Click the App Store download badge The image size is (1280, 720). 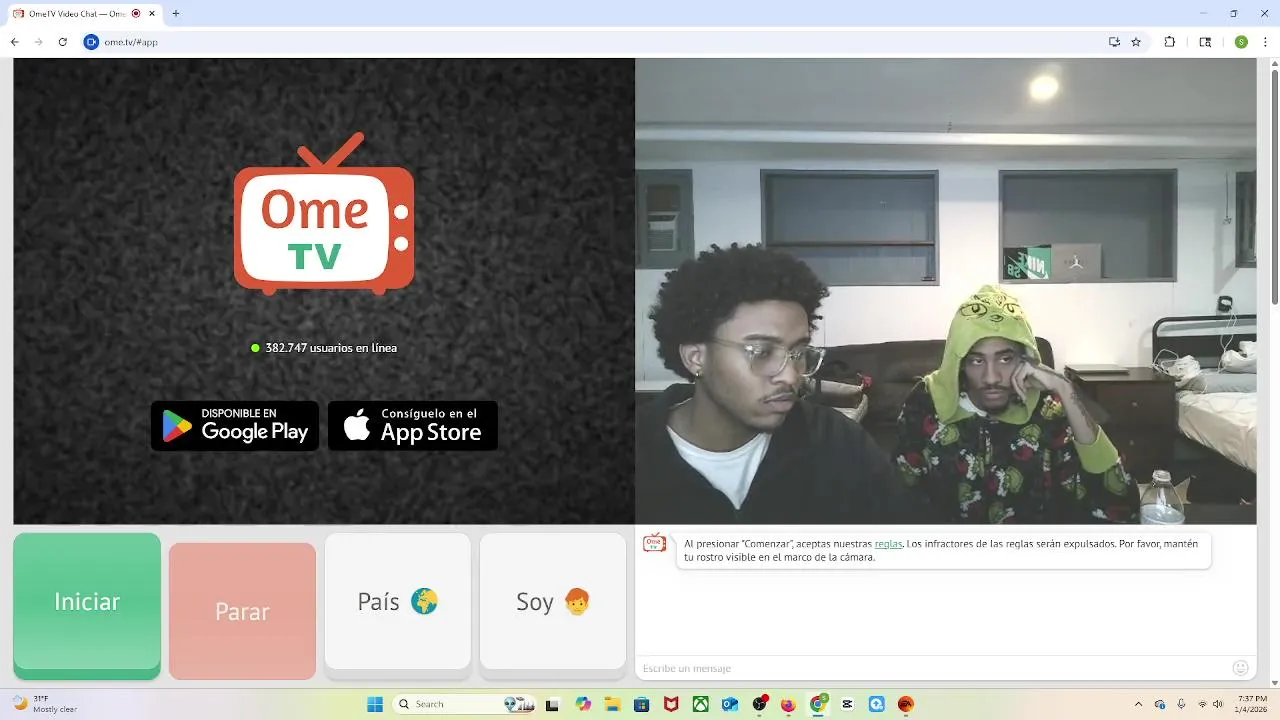[413, 426]
